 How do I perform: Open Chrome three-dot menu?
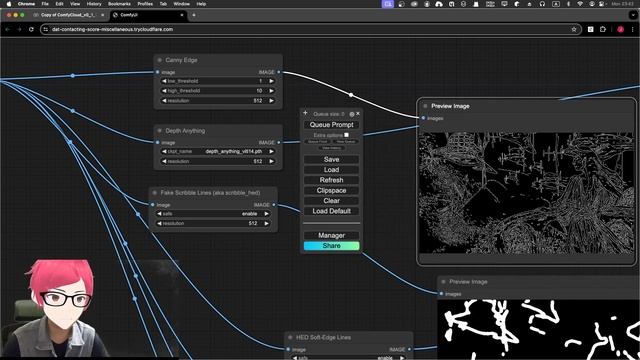pyautogui.click(x=633, y=29)
